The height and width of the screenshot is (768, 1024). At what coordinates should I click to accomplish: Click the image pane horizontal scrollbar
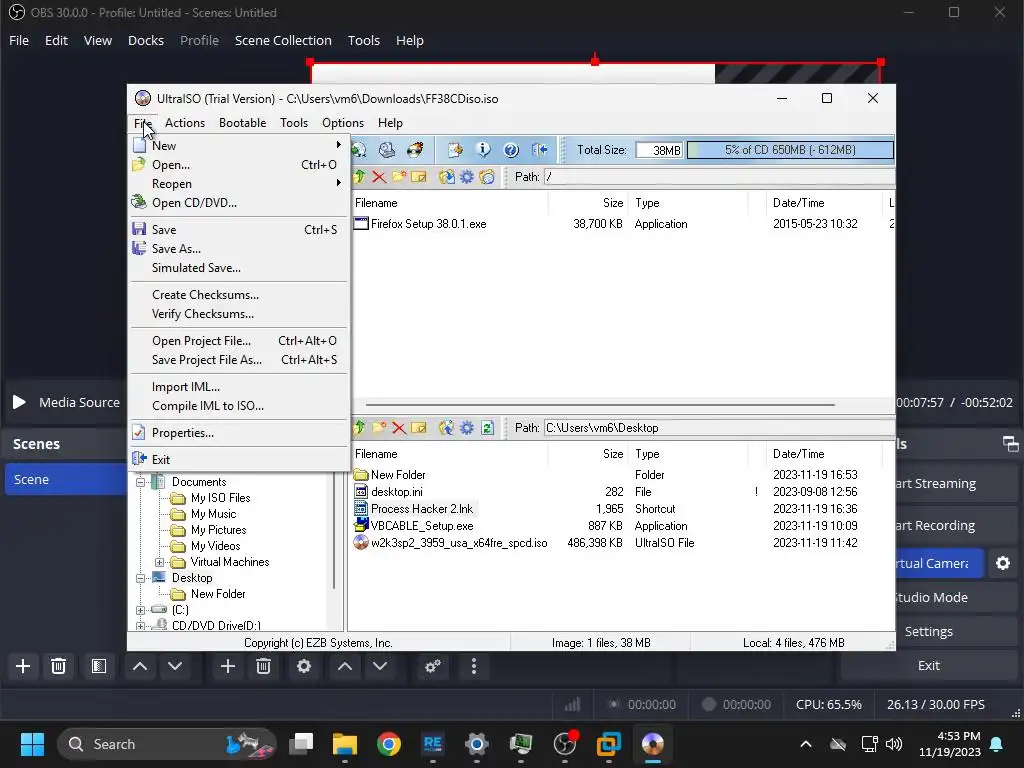(600, 404)
